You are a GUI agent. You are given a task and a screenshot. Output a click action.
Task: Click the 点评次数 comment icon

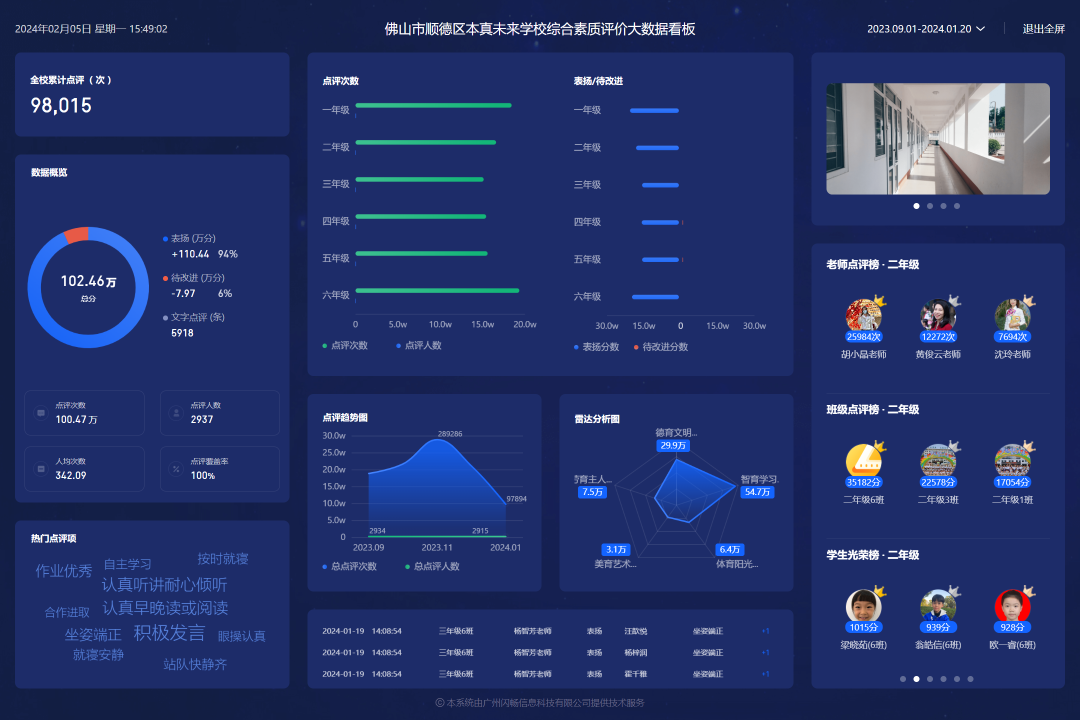[41, 412]
